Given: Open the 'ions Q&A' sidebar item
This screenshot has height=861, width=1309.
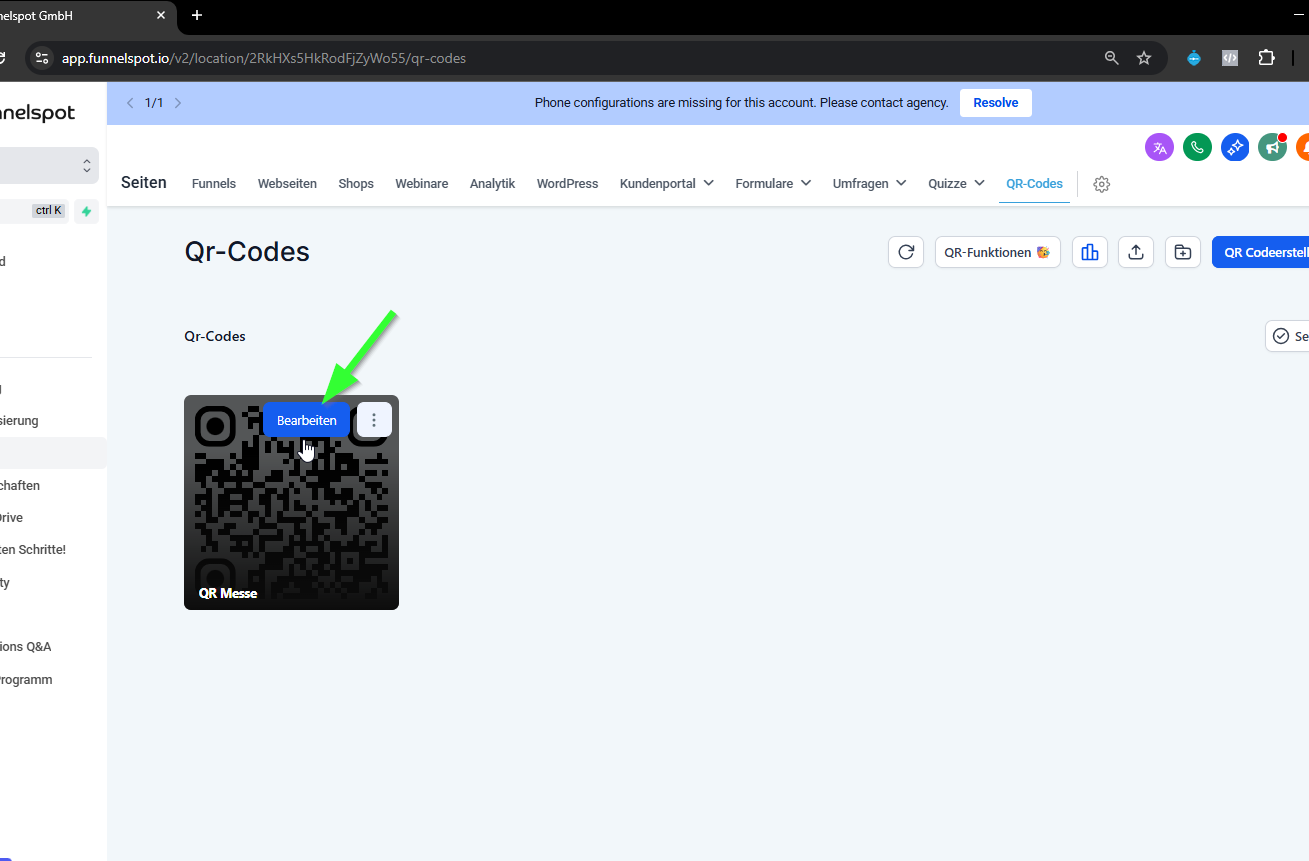Looking at the screenshot, I should click(26, 647).
